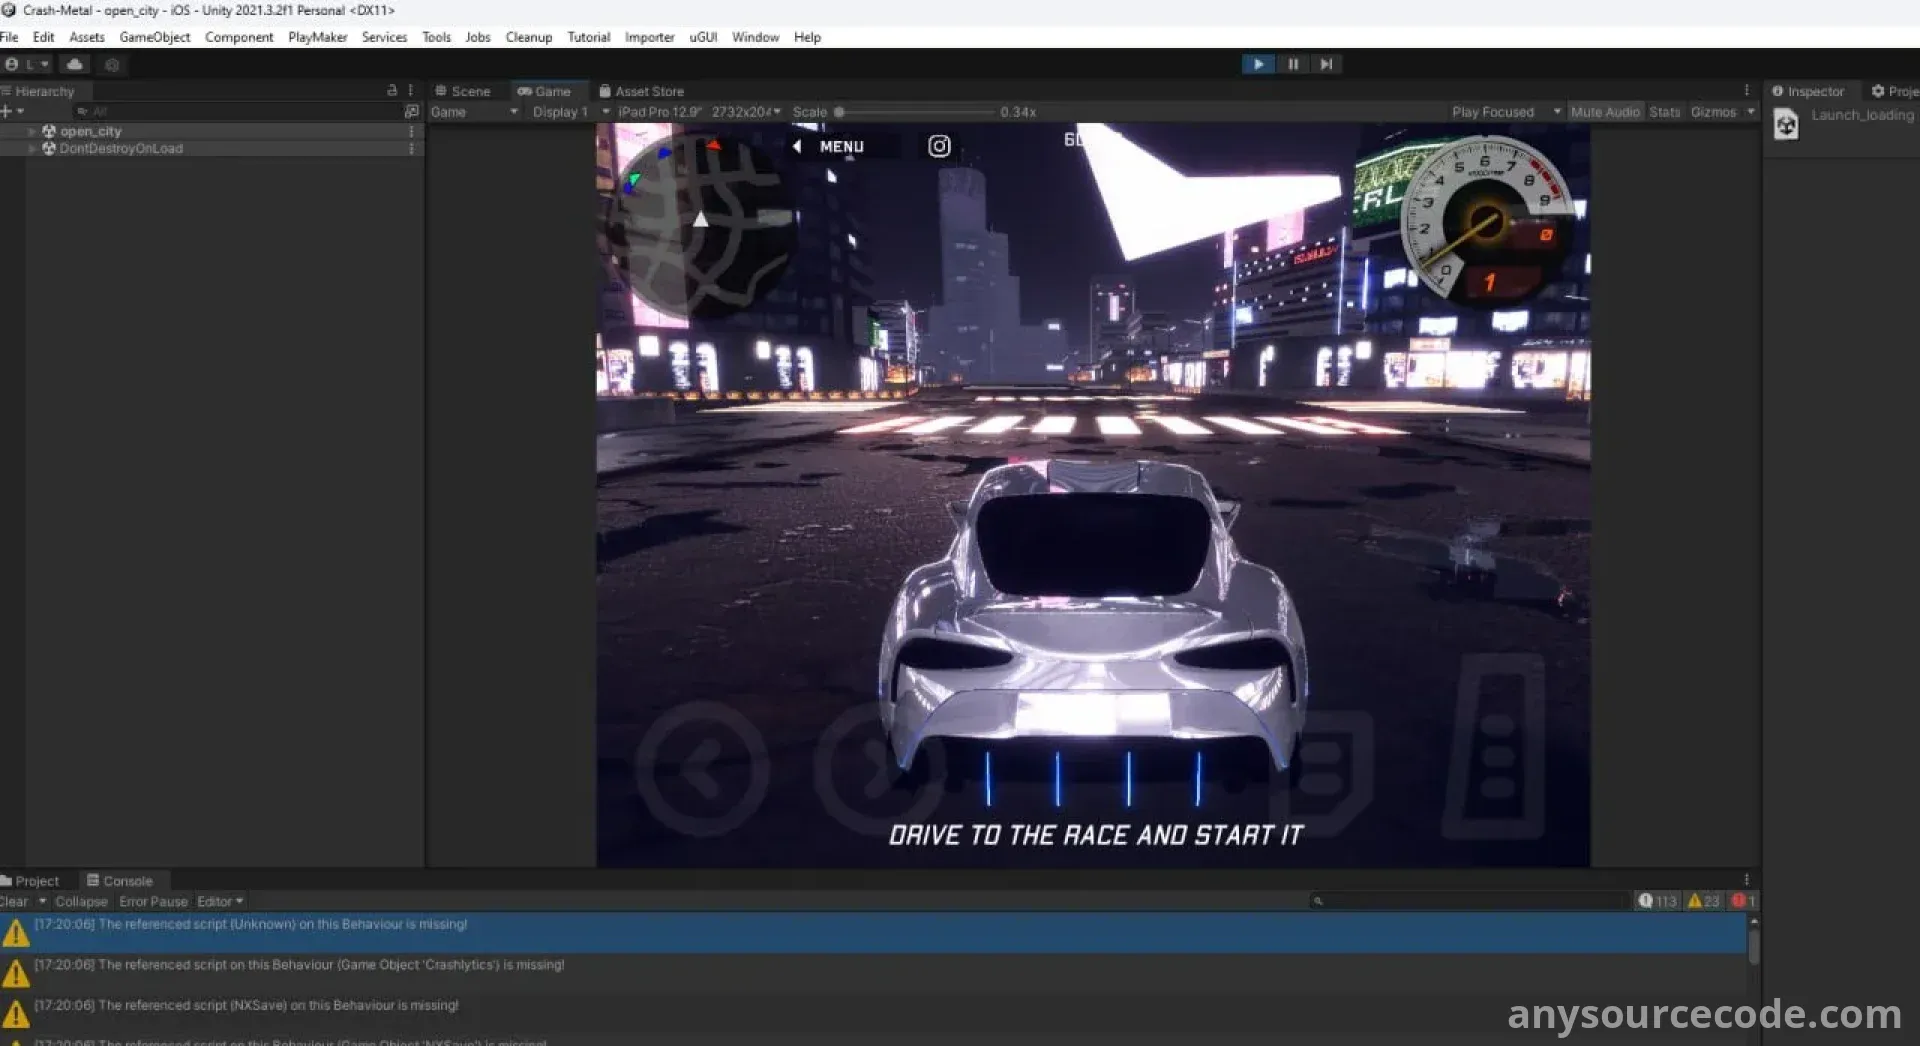Click the error count badge in console
1920x1046 pixels.
tap(1743, 901)
